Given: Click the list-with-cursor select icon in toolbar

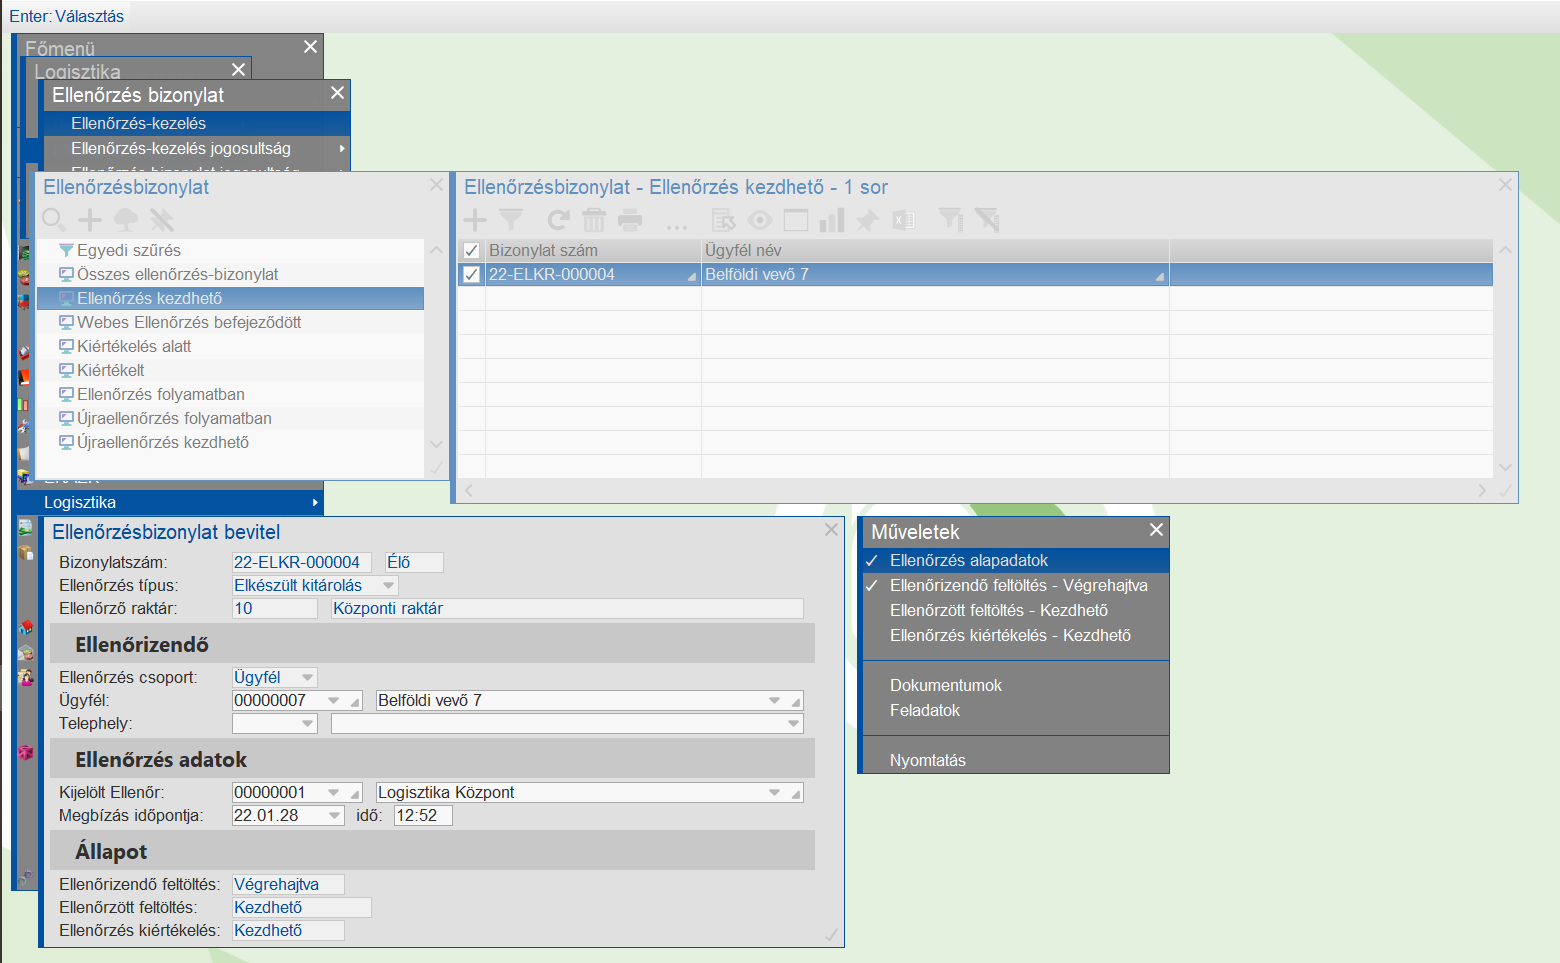Looking at the screenshot, I should pyautogui.click(x=724, y=220).
